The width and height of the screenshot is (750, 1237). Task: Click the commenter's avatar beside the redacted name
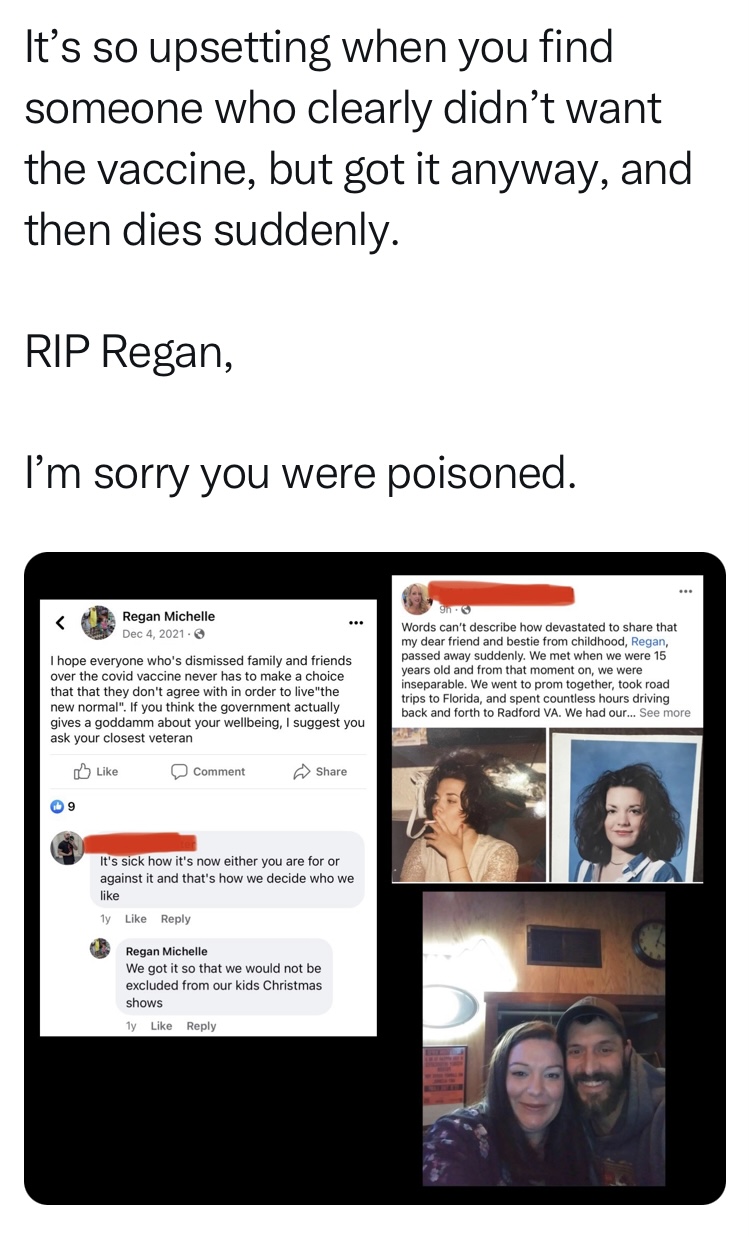pyautogui.click(x=66, y=848)
